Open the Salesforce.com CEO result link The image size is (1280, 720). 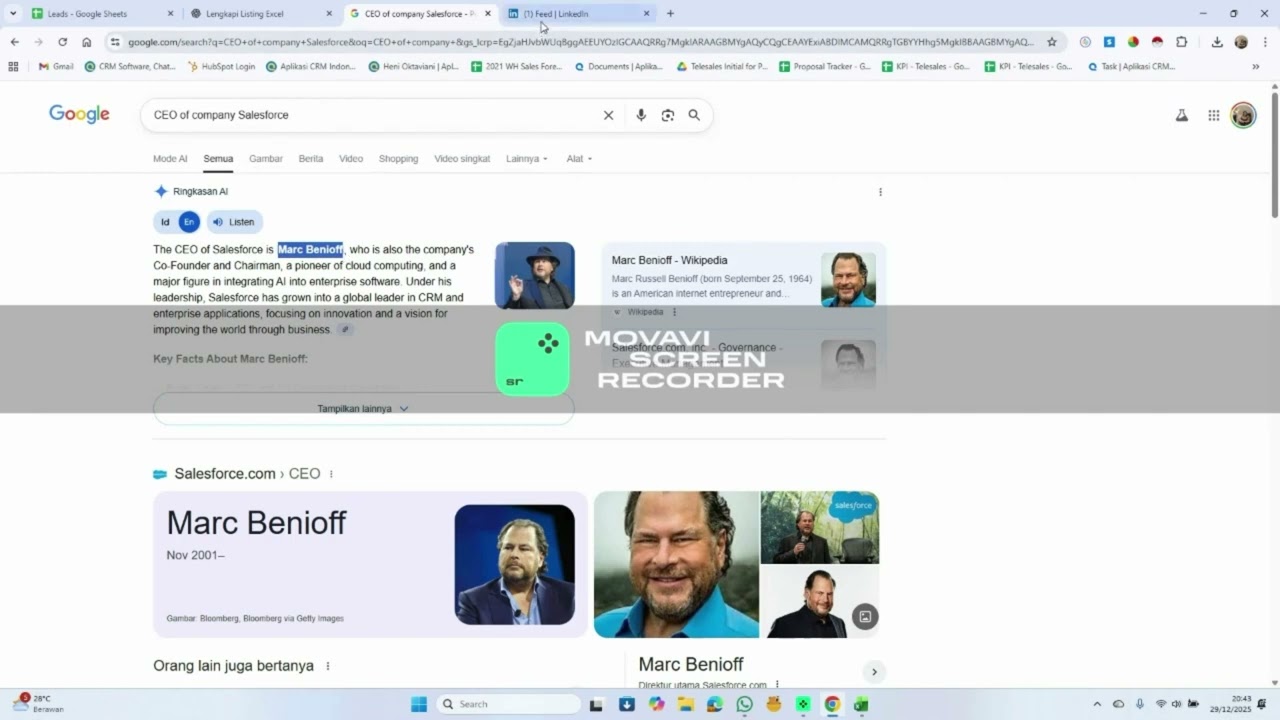[x=247, y=474]
